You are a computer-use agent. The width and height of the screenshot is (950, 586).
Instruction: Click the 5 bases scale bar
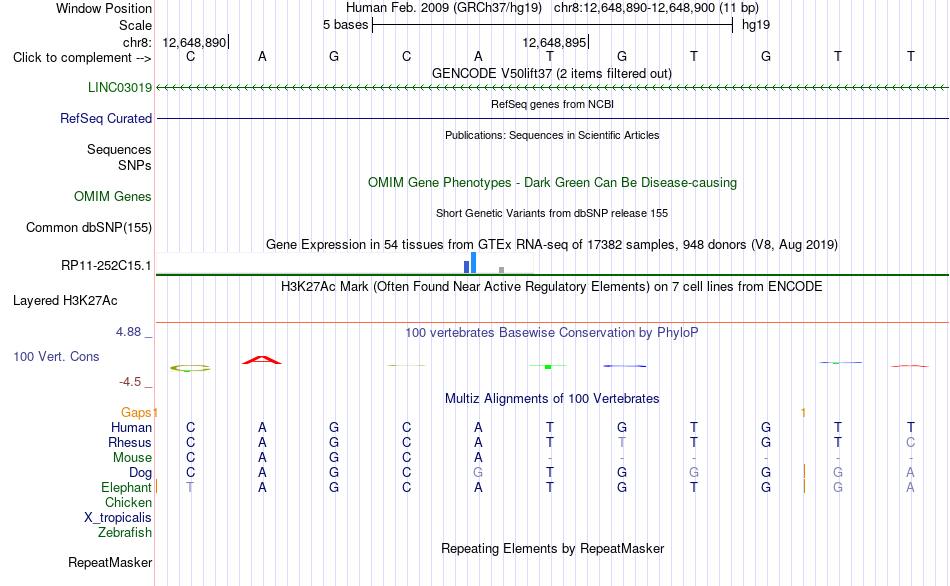click(553, 25)
